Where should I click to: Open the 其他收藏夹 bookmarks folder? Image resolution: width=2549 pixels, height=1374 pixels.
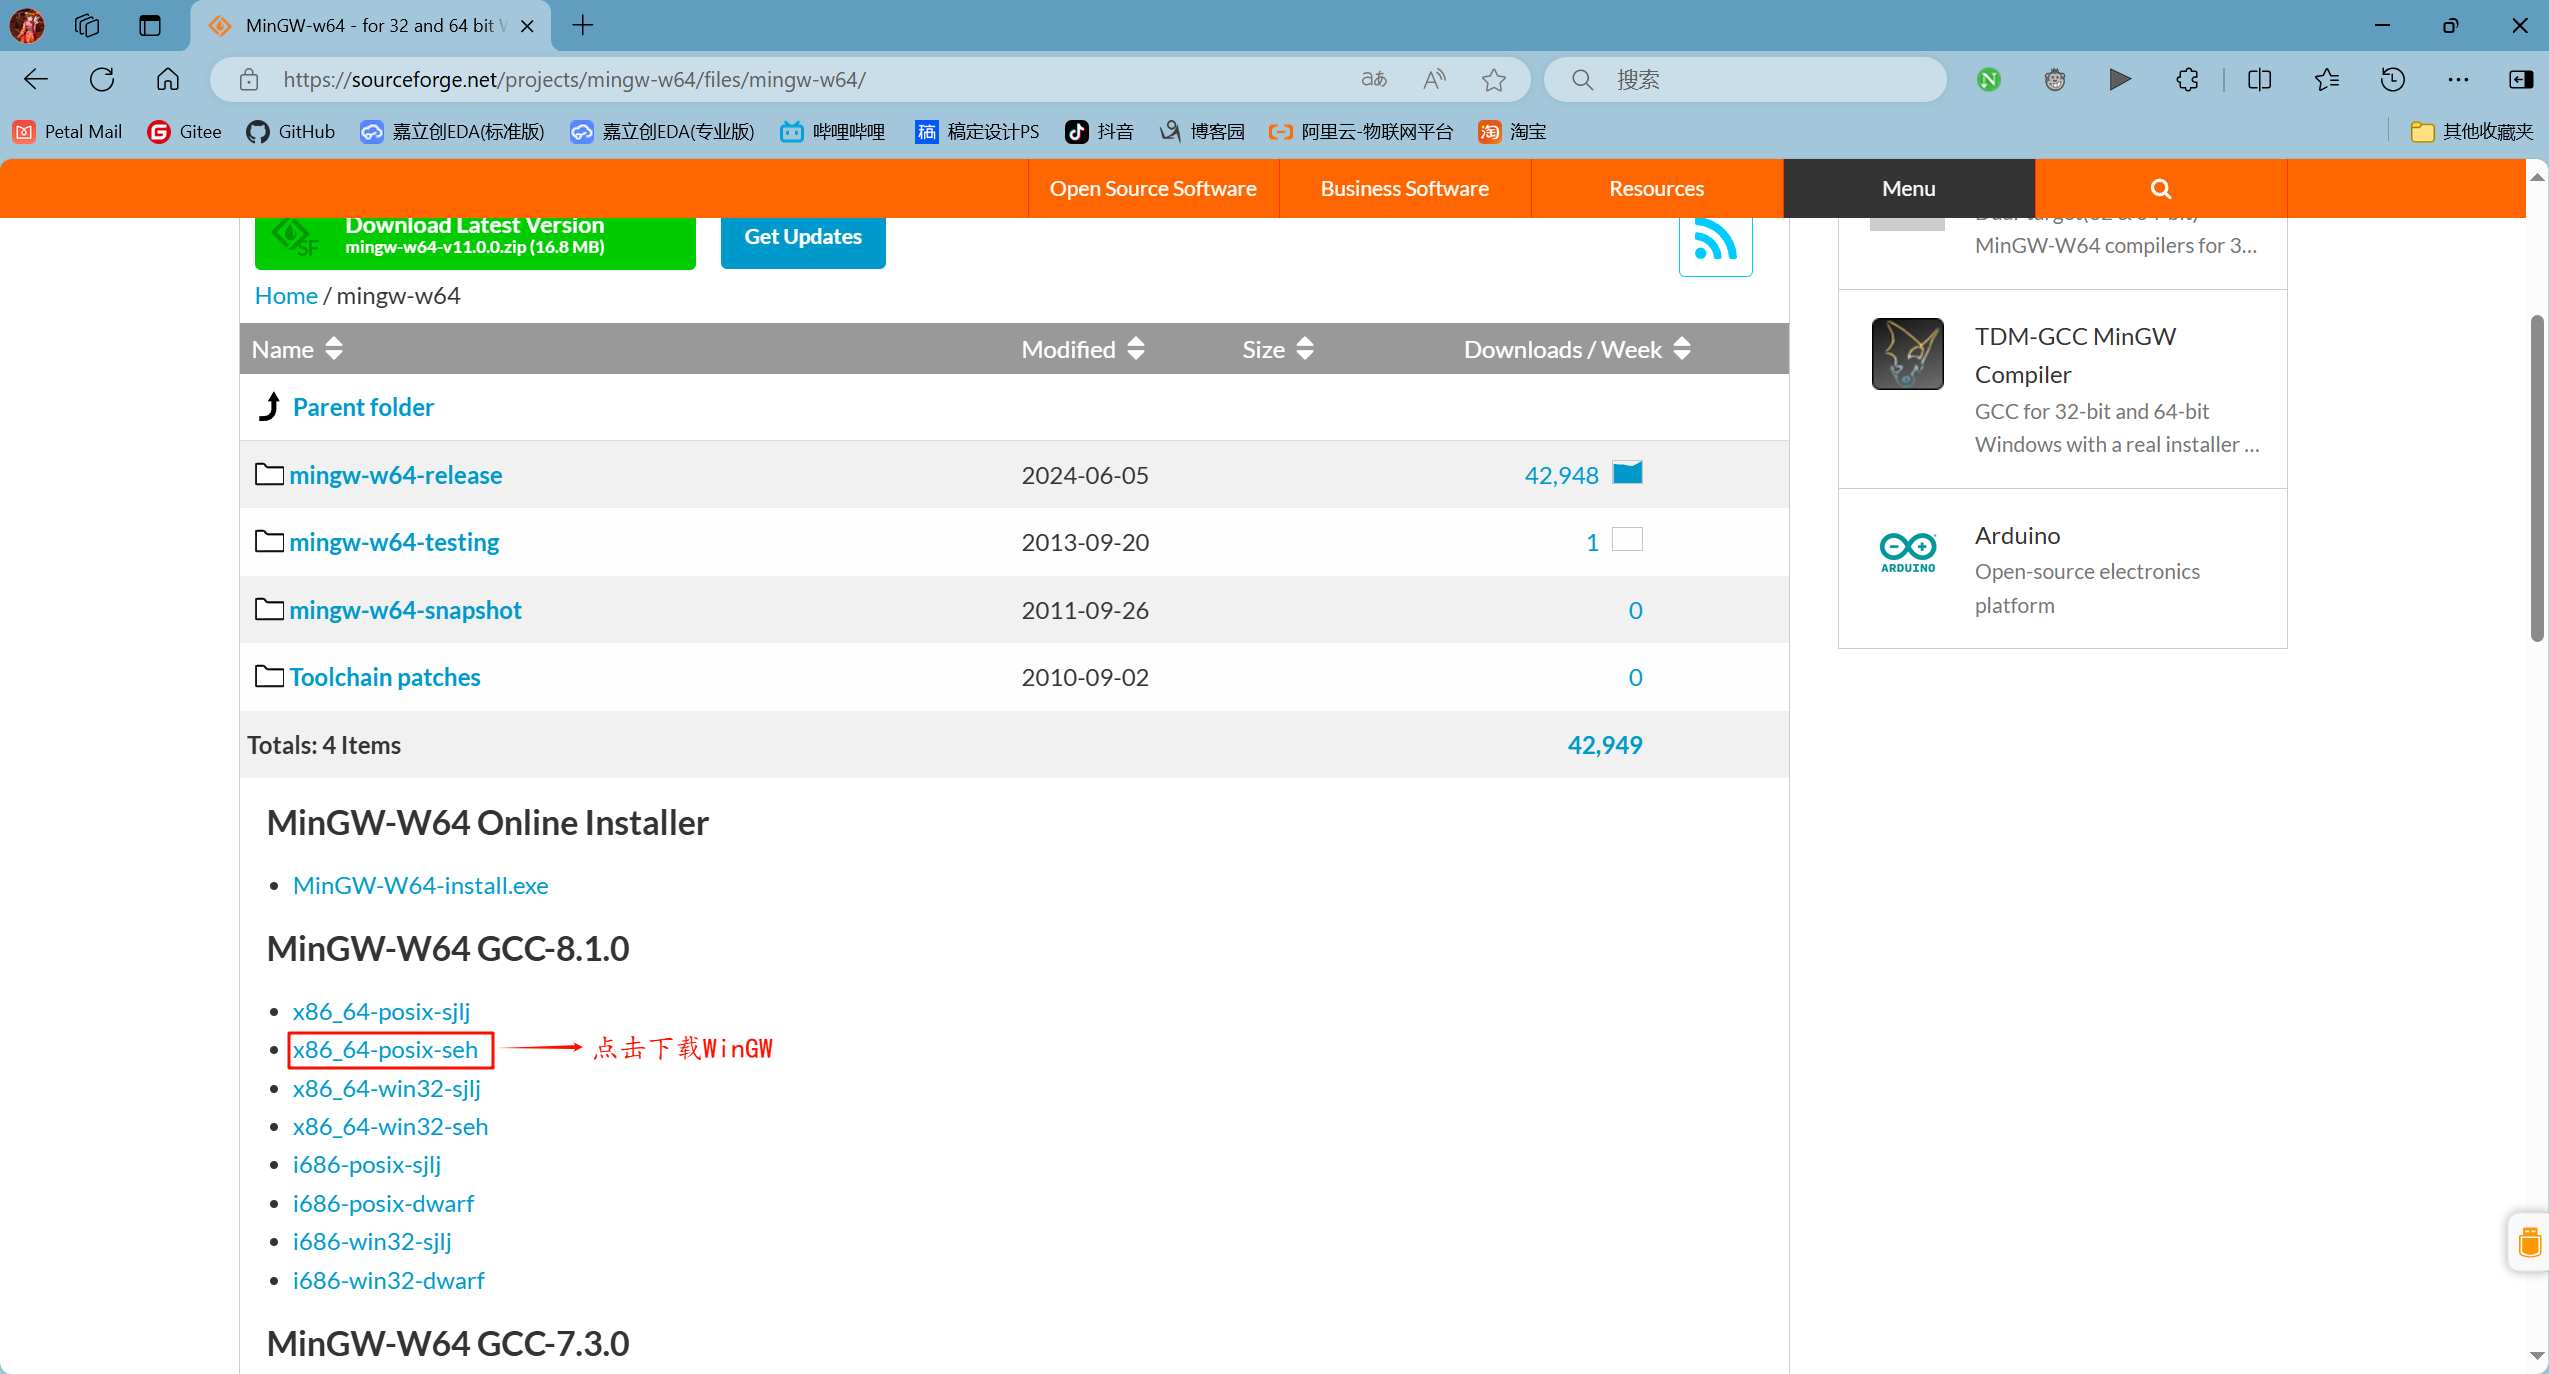(x=2472, y=131)
